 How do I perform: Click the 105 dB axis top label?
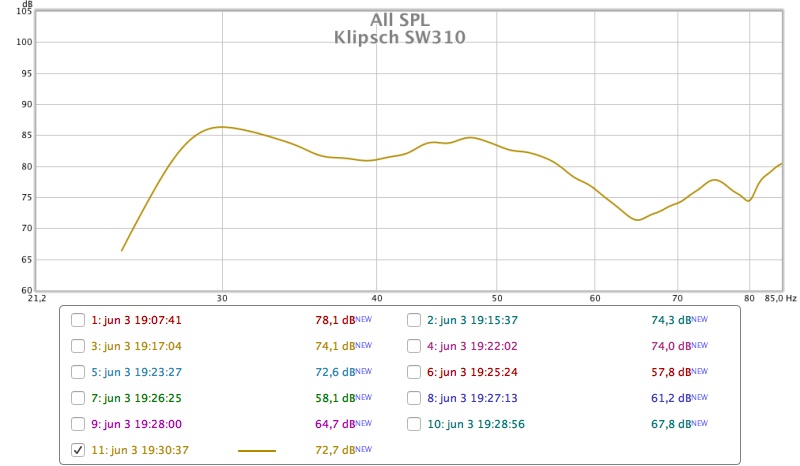tap(24, 11)
